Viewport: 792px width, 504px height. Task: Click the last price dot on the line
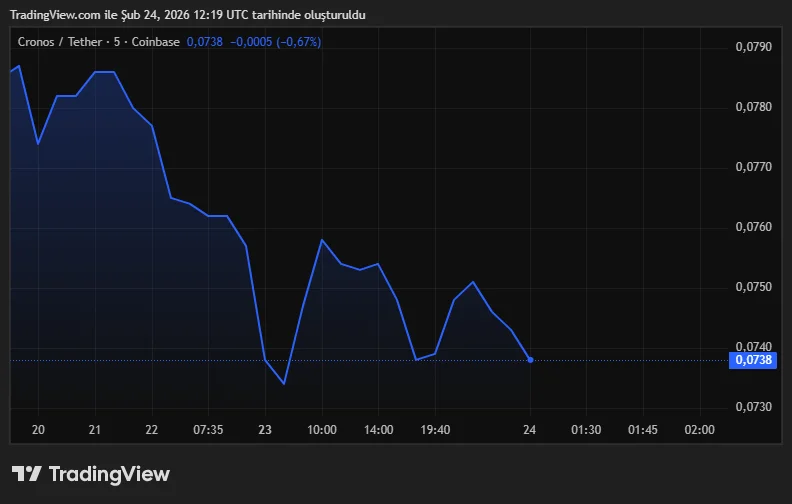pyautogui.click(x=530, y=359)
